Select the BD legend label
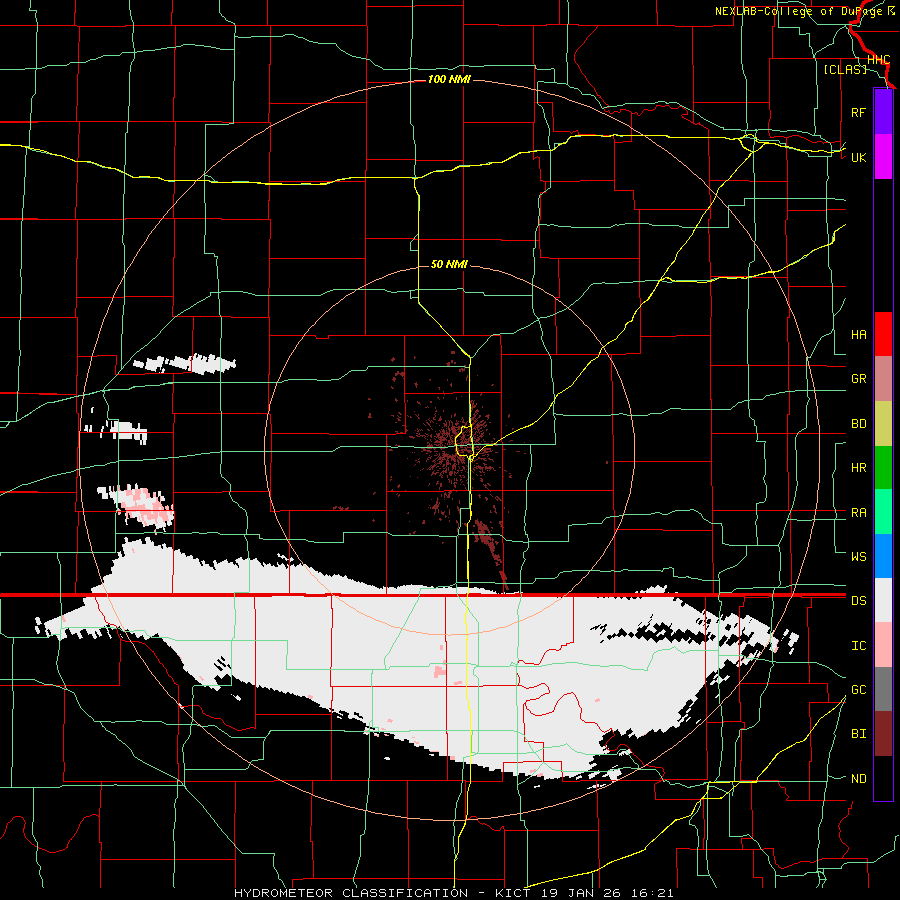This screenshot has height=900, width=900. click(x=858, y=424)
